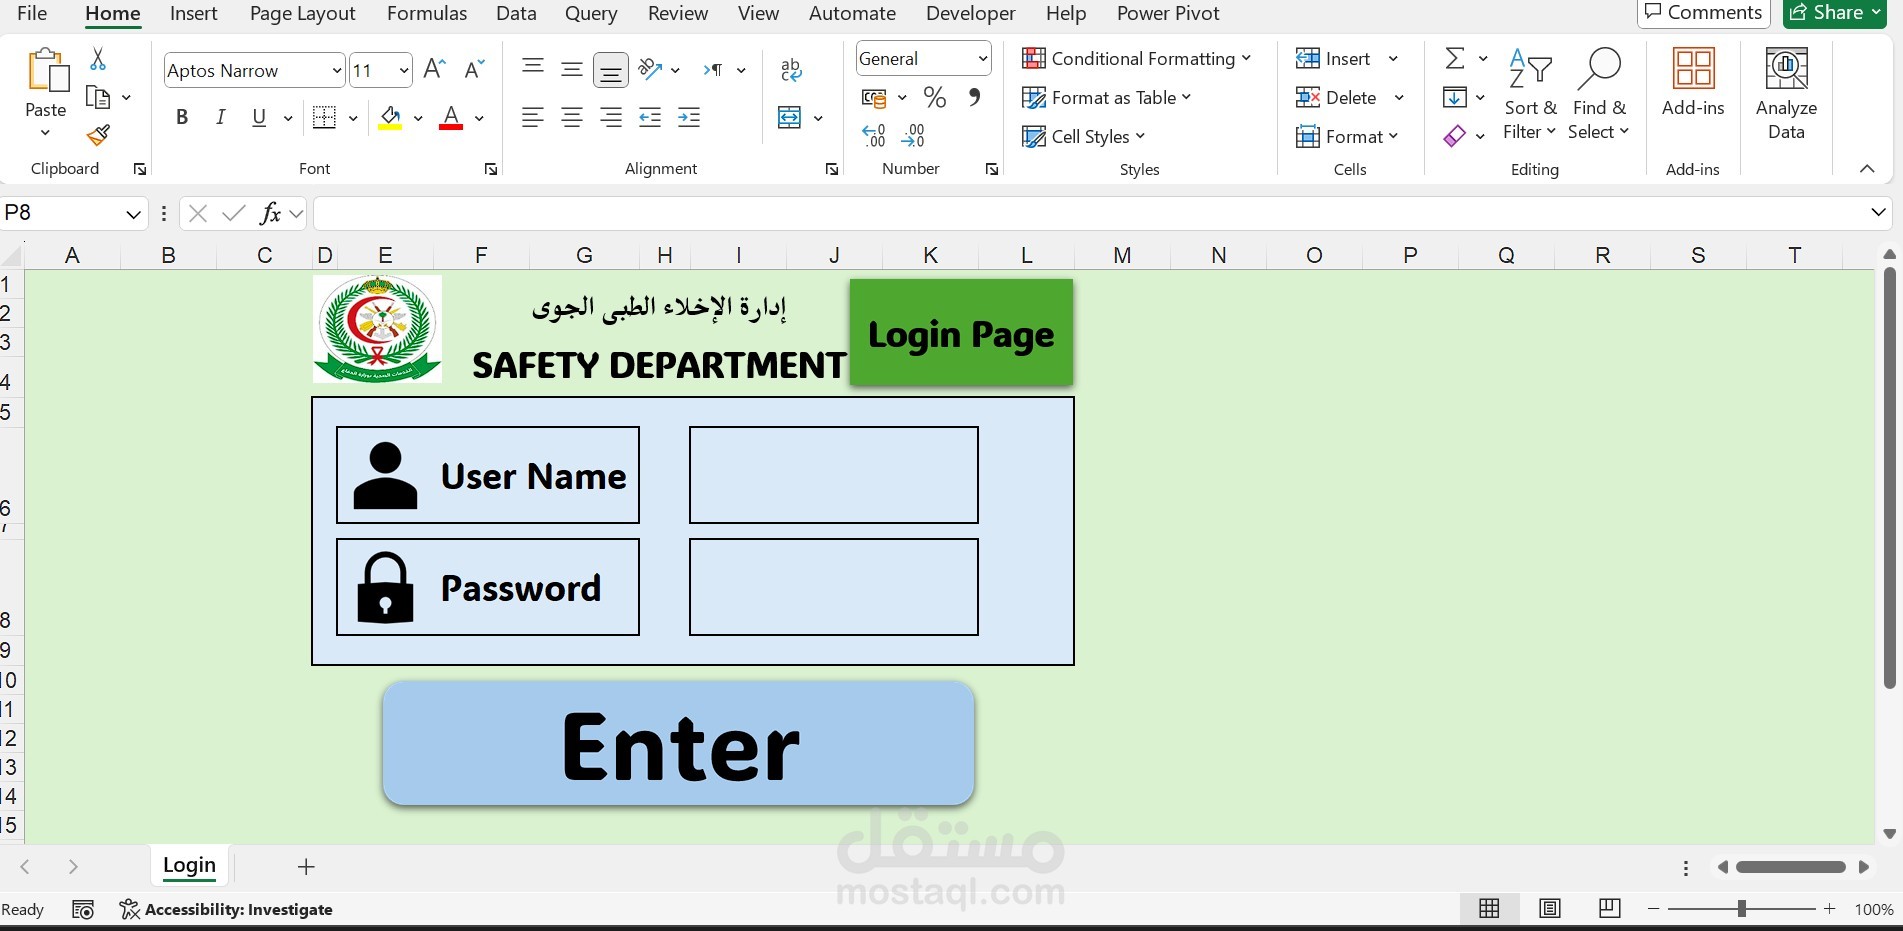1903x931 pixels.
Task: Click the zoom slider handle
Action: click(x=1741, y=908)
